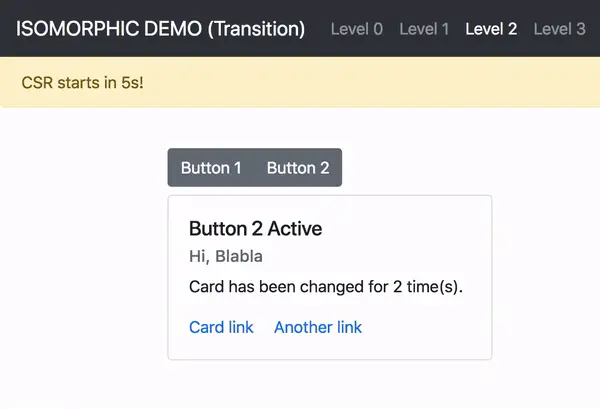Click the card changed count text
Screen dimensions: 600x409
pos(327,288)
